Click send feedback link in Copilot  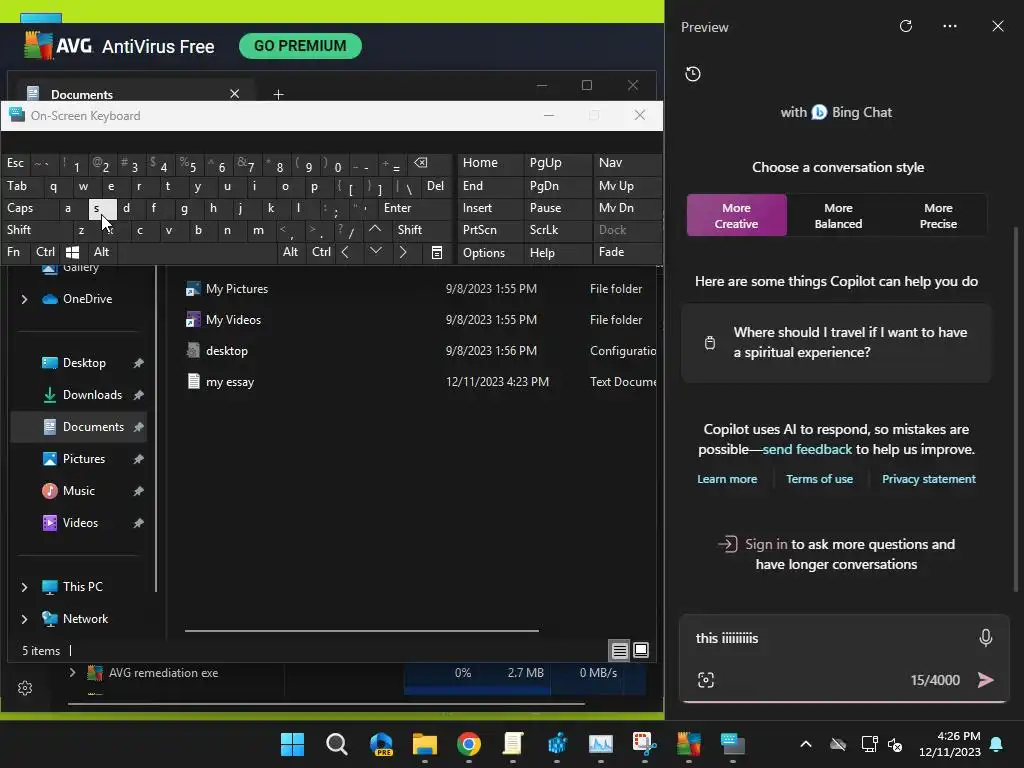(807, 449)
